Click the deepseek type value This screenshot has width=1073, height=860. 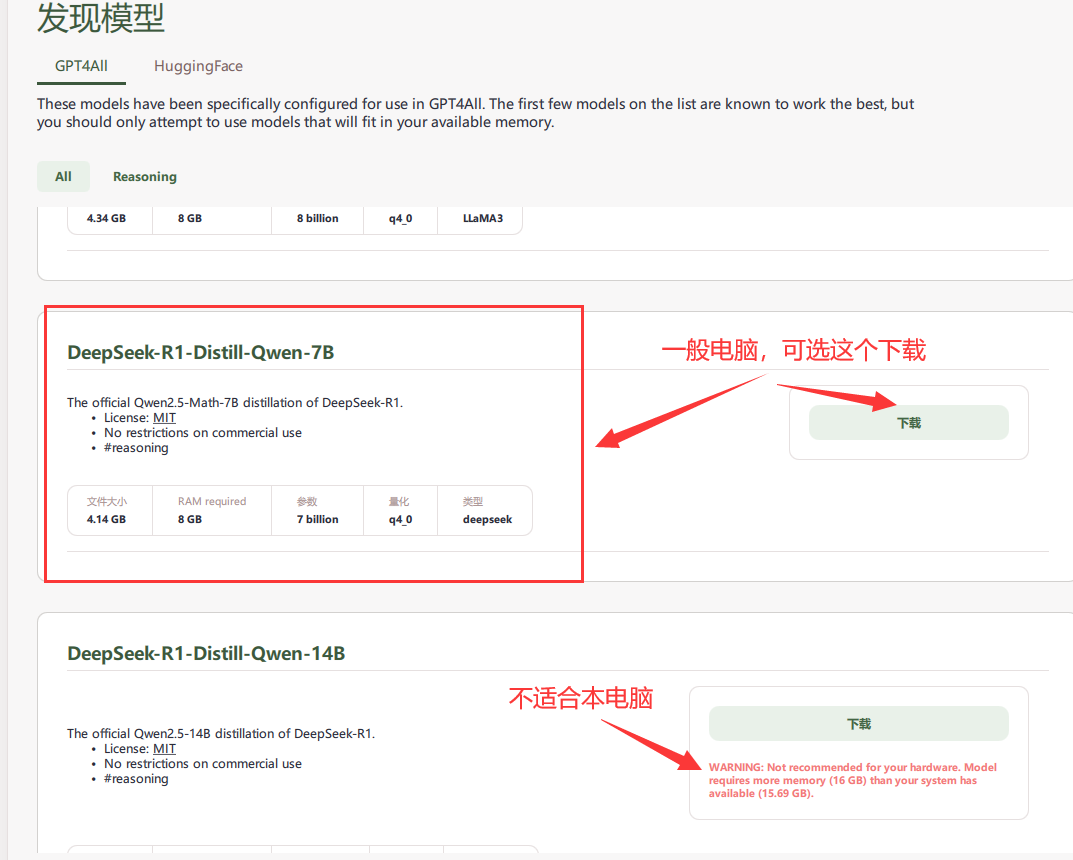point(487,519)
